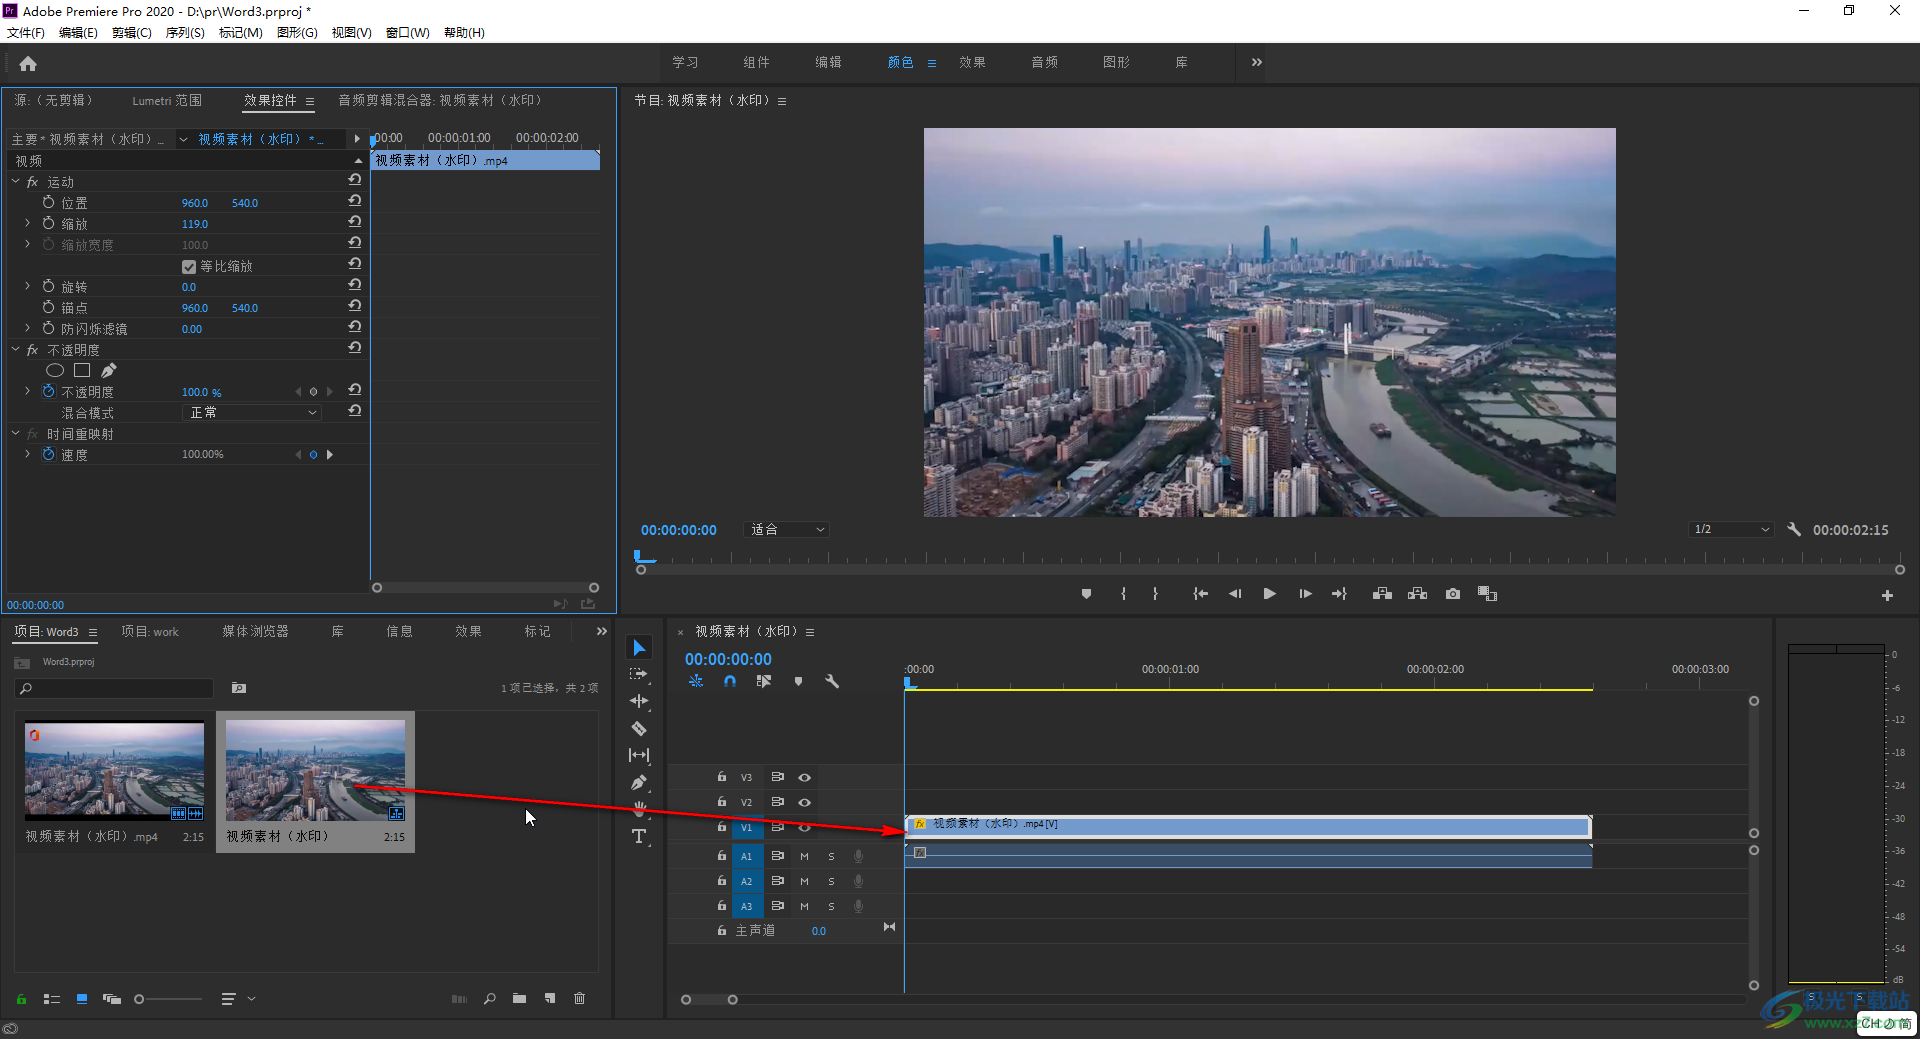The height and width of the screenshot is (1039, 1920).
Task: Reset the Position parameter
Action: (x=354, y=201)
